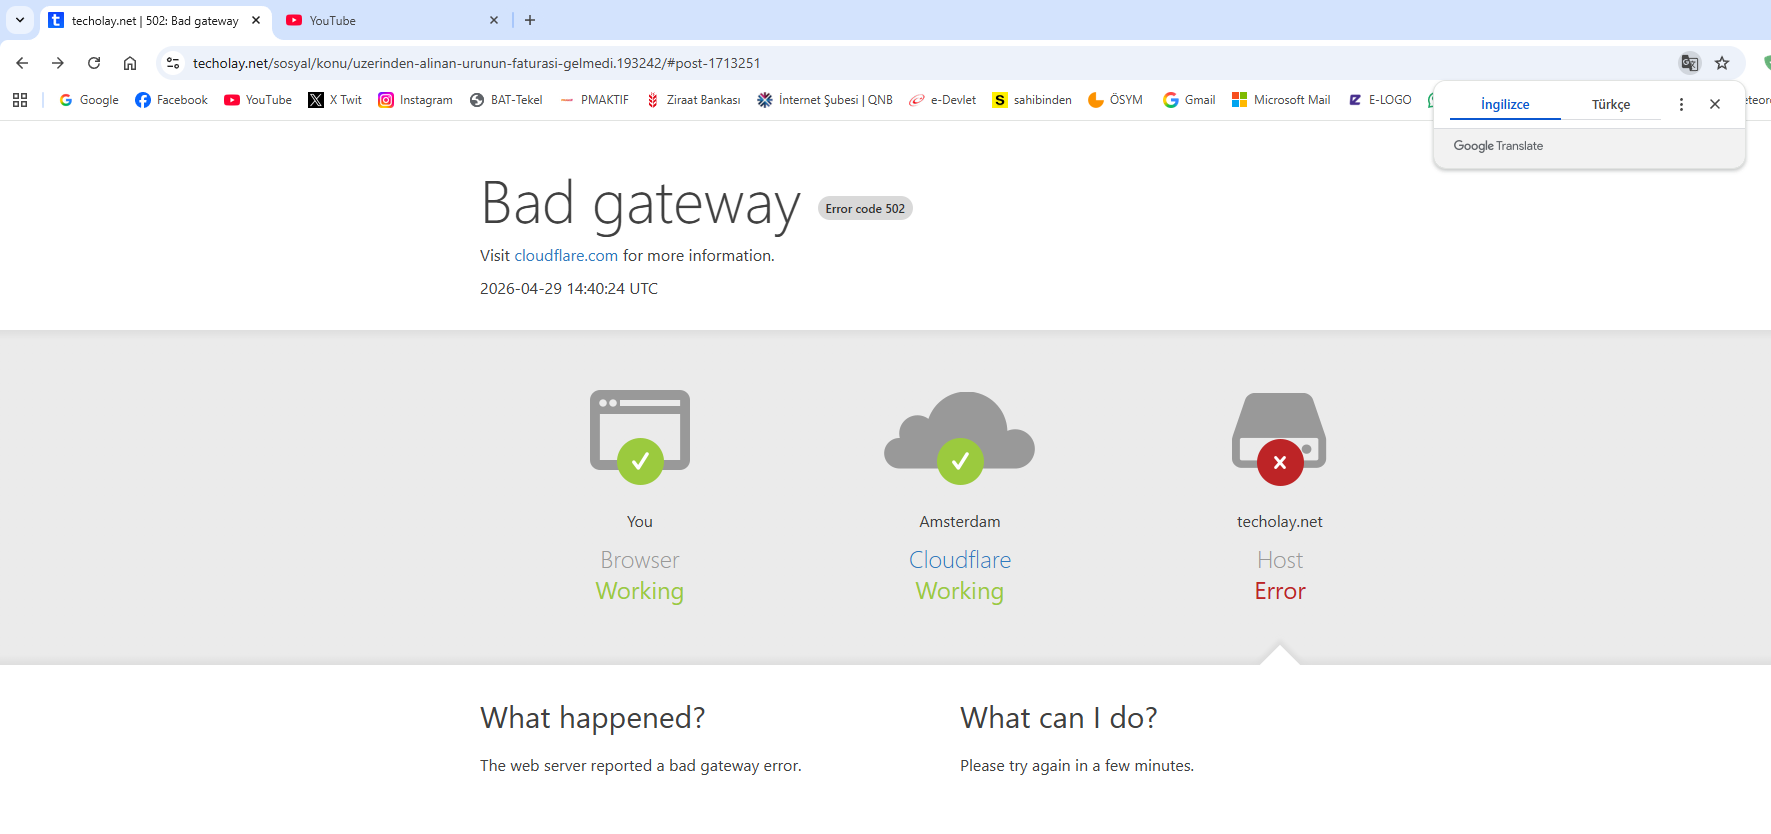1771x834 pixels.
Task: Go forward to next page
Action: pos(58,63)
